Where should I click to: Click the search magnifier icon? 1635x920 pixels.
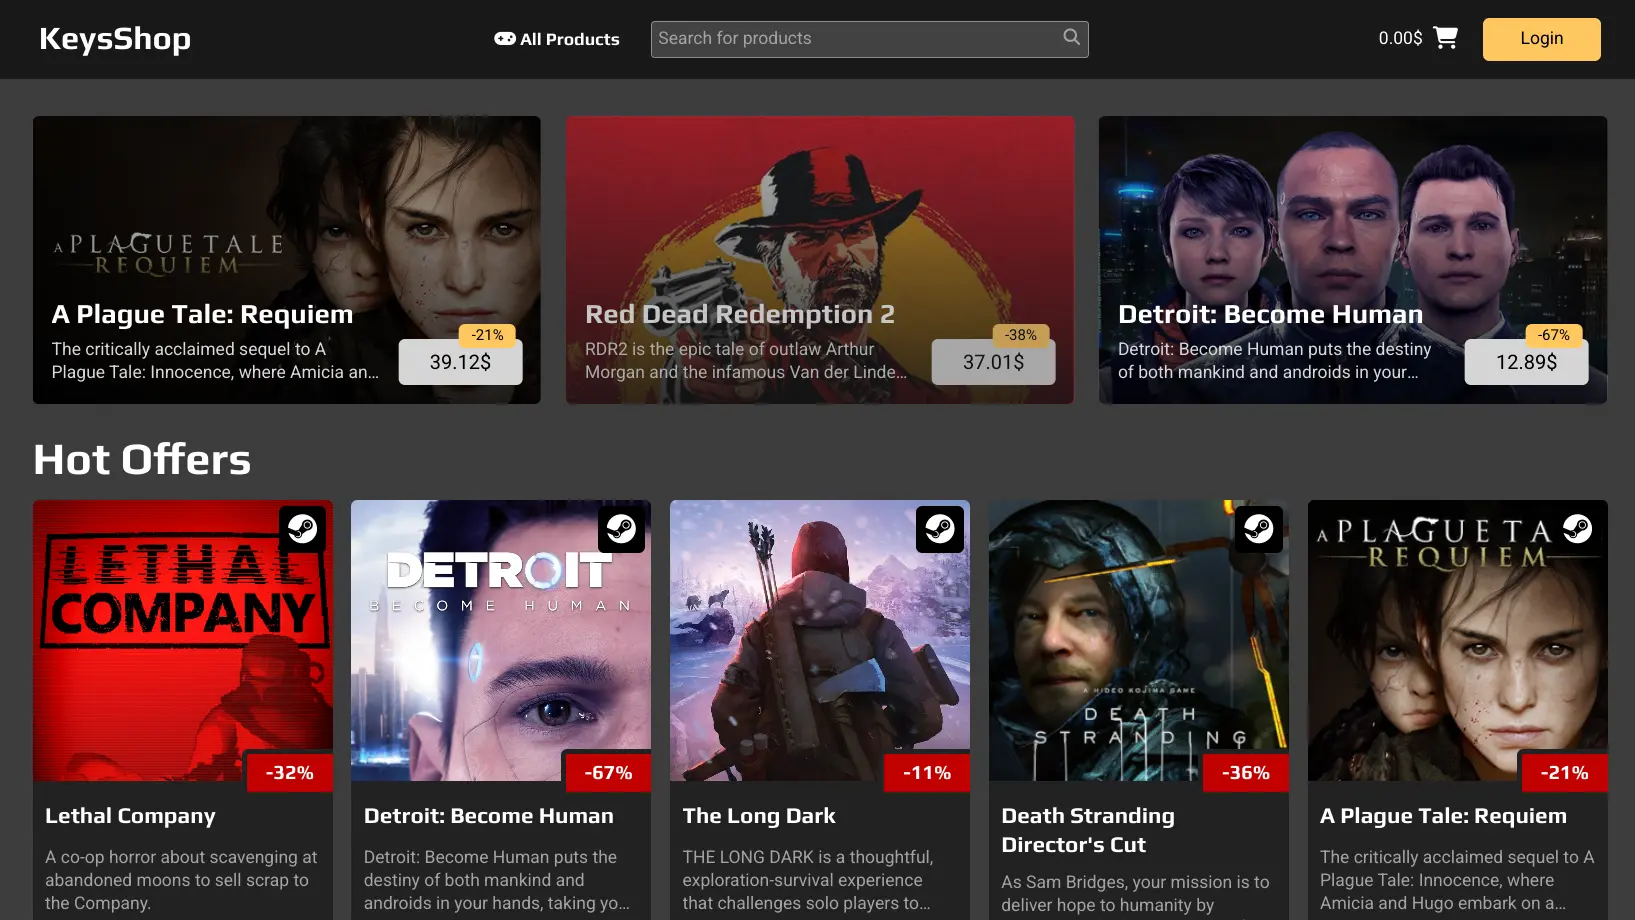(x=1071, y=38)
